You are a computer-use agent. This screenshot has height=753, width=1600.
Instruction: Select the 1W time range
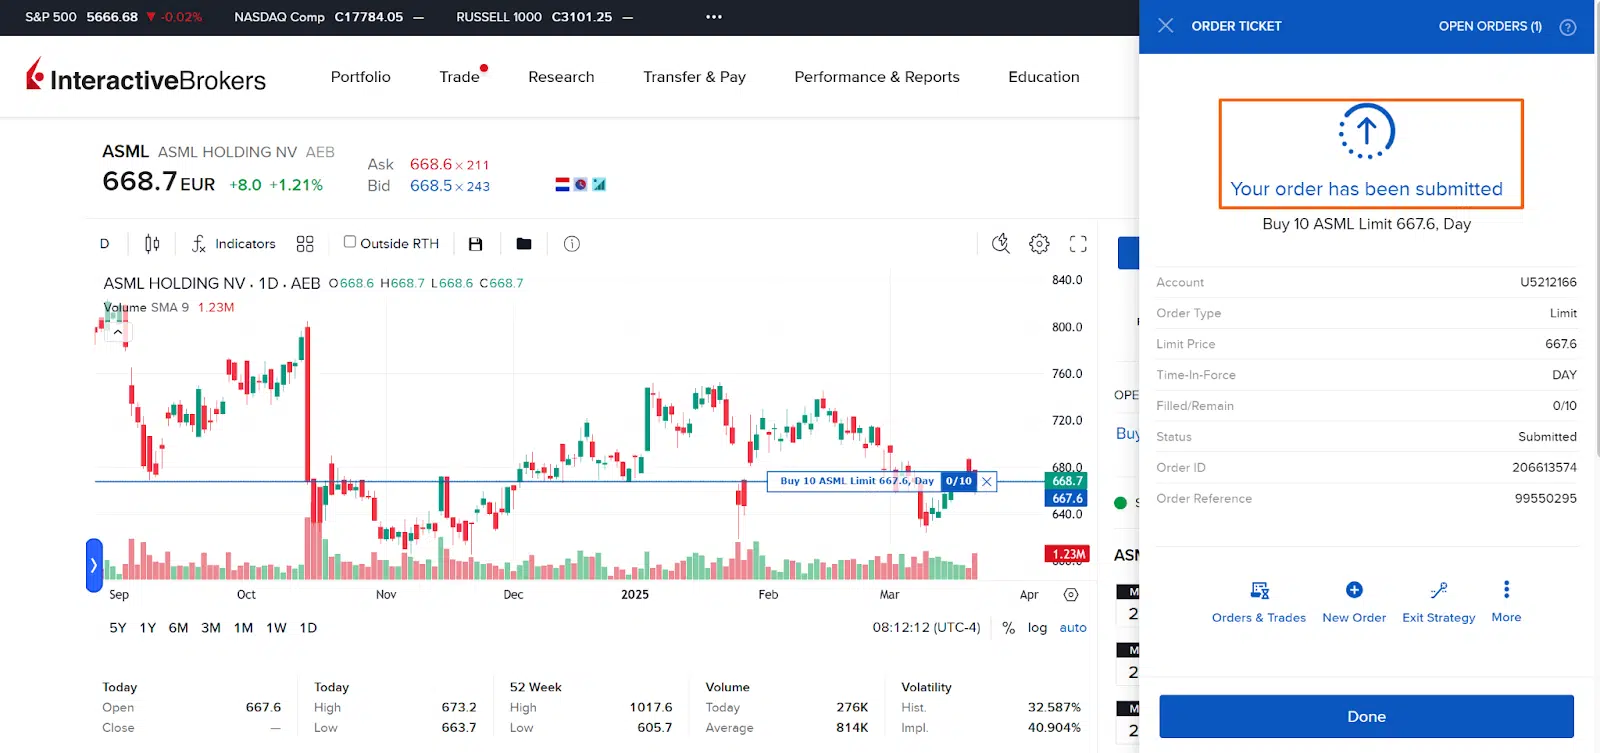pyautogui.click(x=277, y=628)
